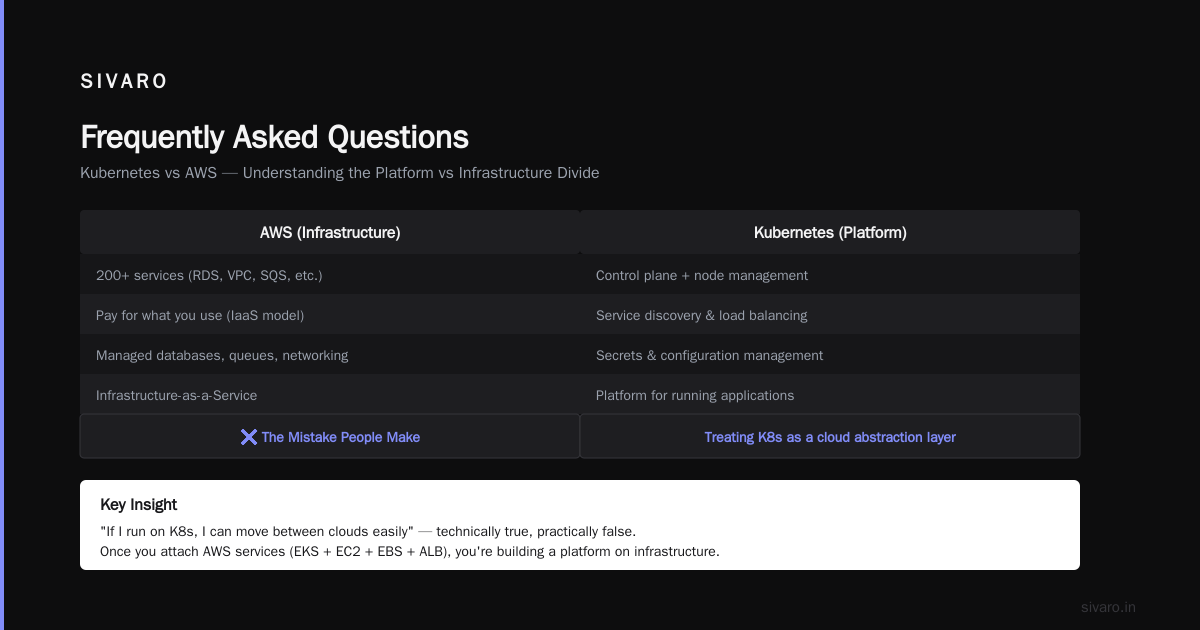Screen dimensions: 1200x630
Task: Select the Pay for what you use cell
Action: click(330, 315)
